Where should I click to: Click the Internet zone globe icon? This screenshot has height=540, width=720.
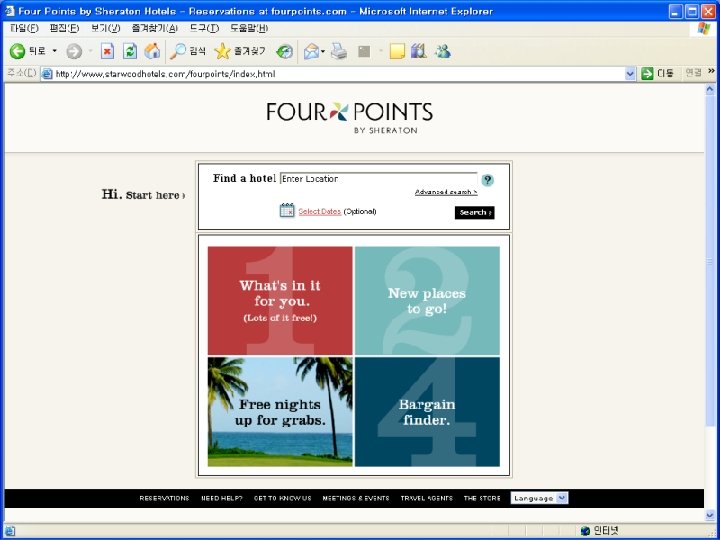click(585, 531)
